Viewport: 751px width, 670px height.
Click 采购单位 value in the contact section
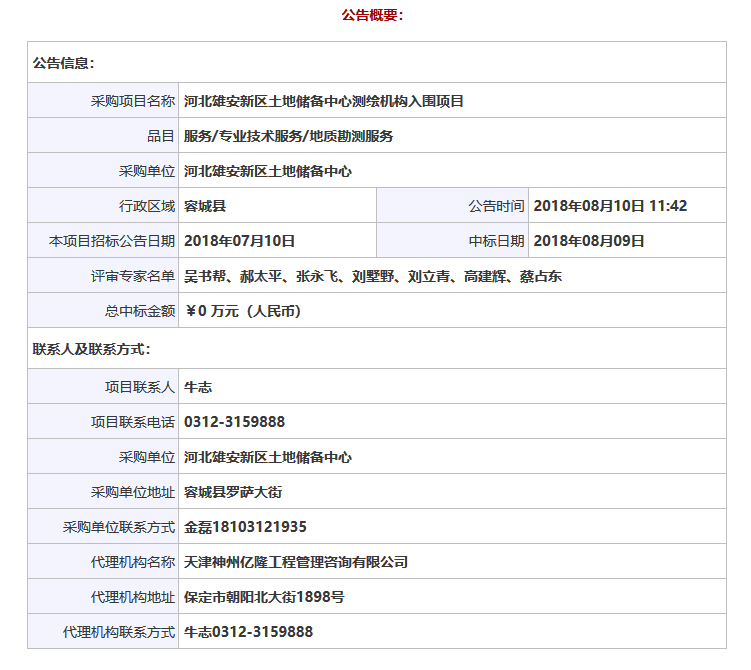coord(267,457)
